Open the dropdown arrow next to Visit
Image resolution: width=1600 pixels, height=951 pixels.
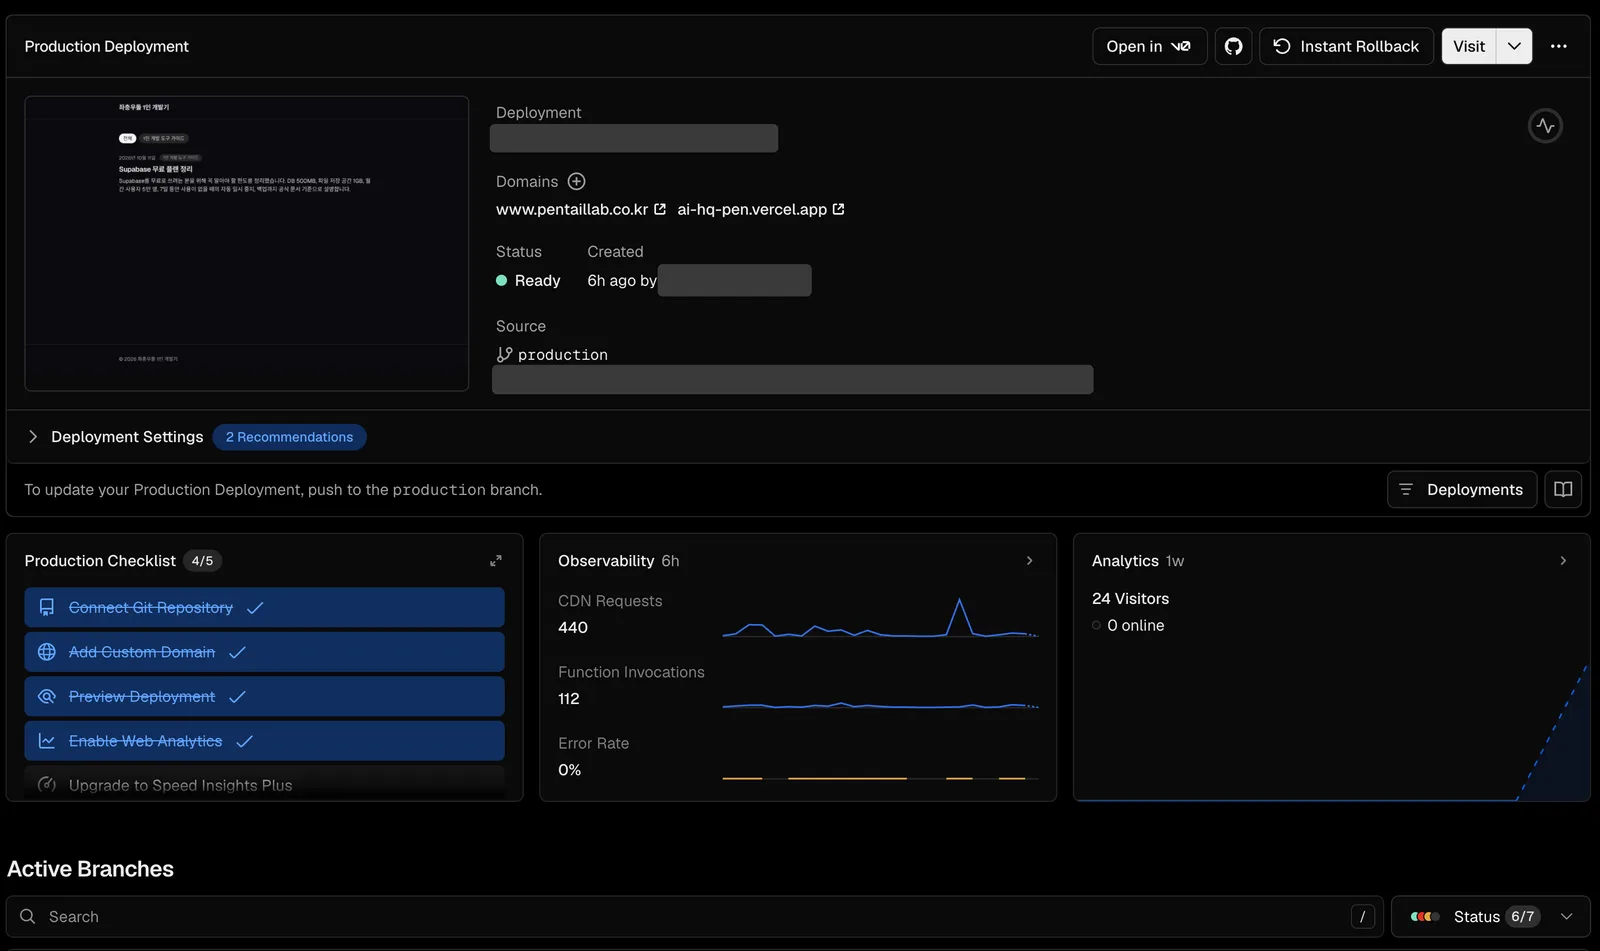(1514, 46)
